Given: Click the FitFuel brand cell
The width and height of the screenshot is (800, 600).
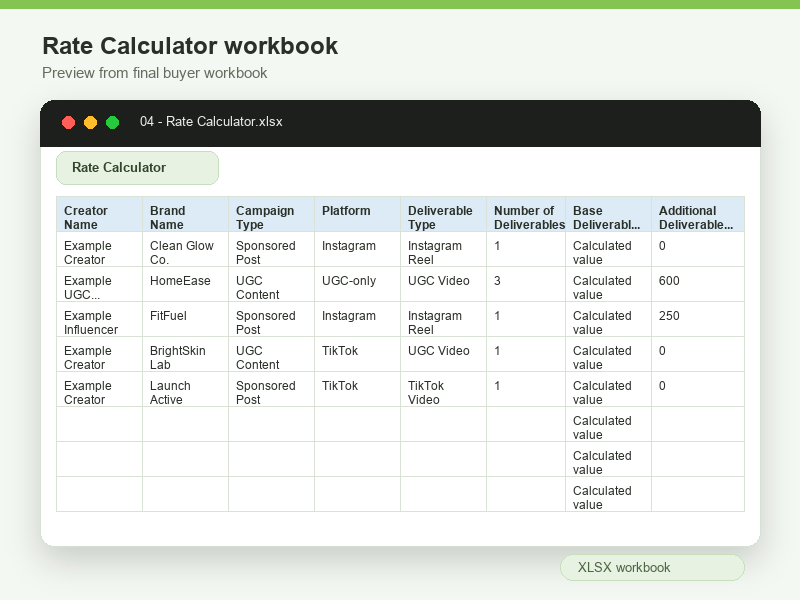Looking at the screenshot, I should tap(185, 319).
